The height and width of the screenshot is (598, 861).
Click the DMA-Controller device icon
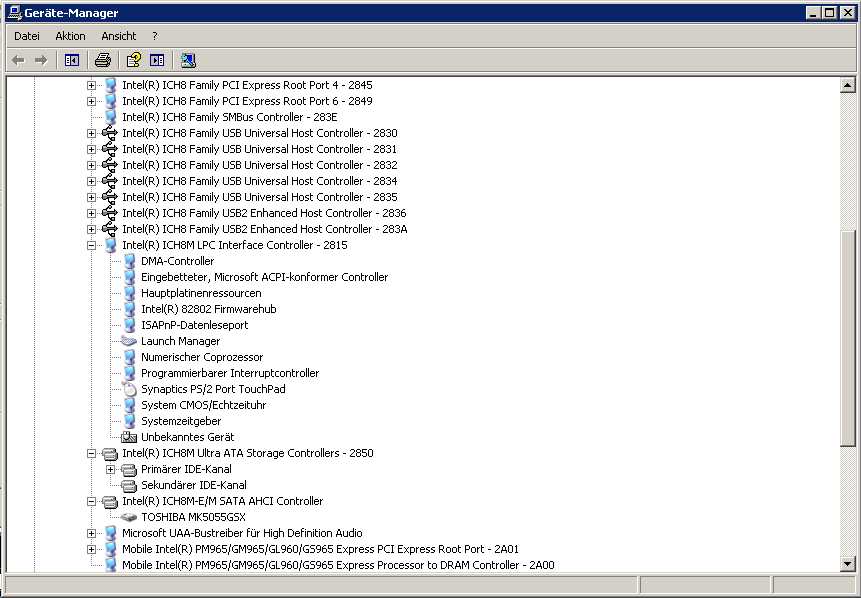tap(130, 261)
